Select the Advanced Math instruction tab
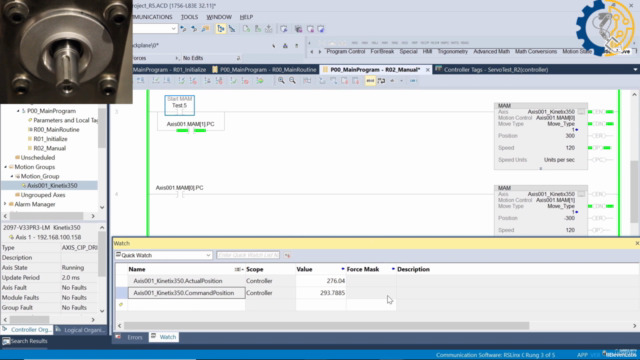Screen dimensions: 640x360 (x=491, y=51)
